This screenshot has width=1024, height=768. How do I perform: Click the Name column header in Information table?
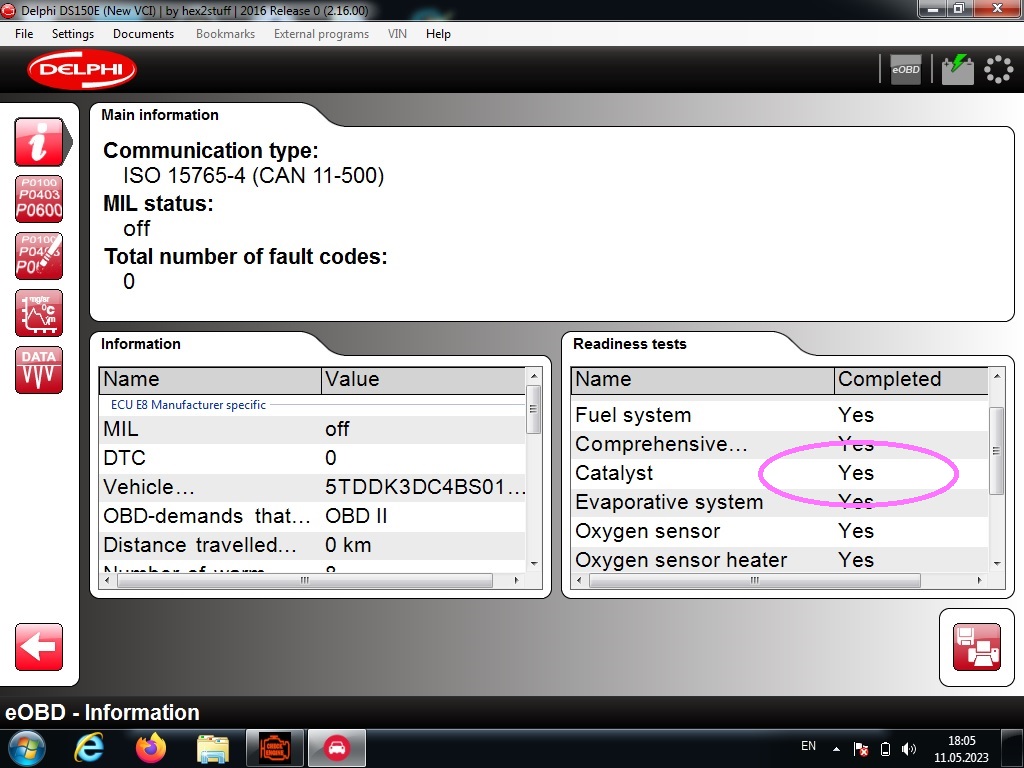click(210, 380)
